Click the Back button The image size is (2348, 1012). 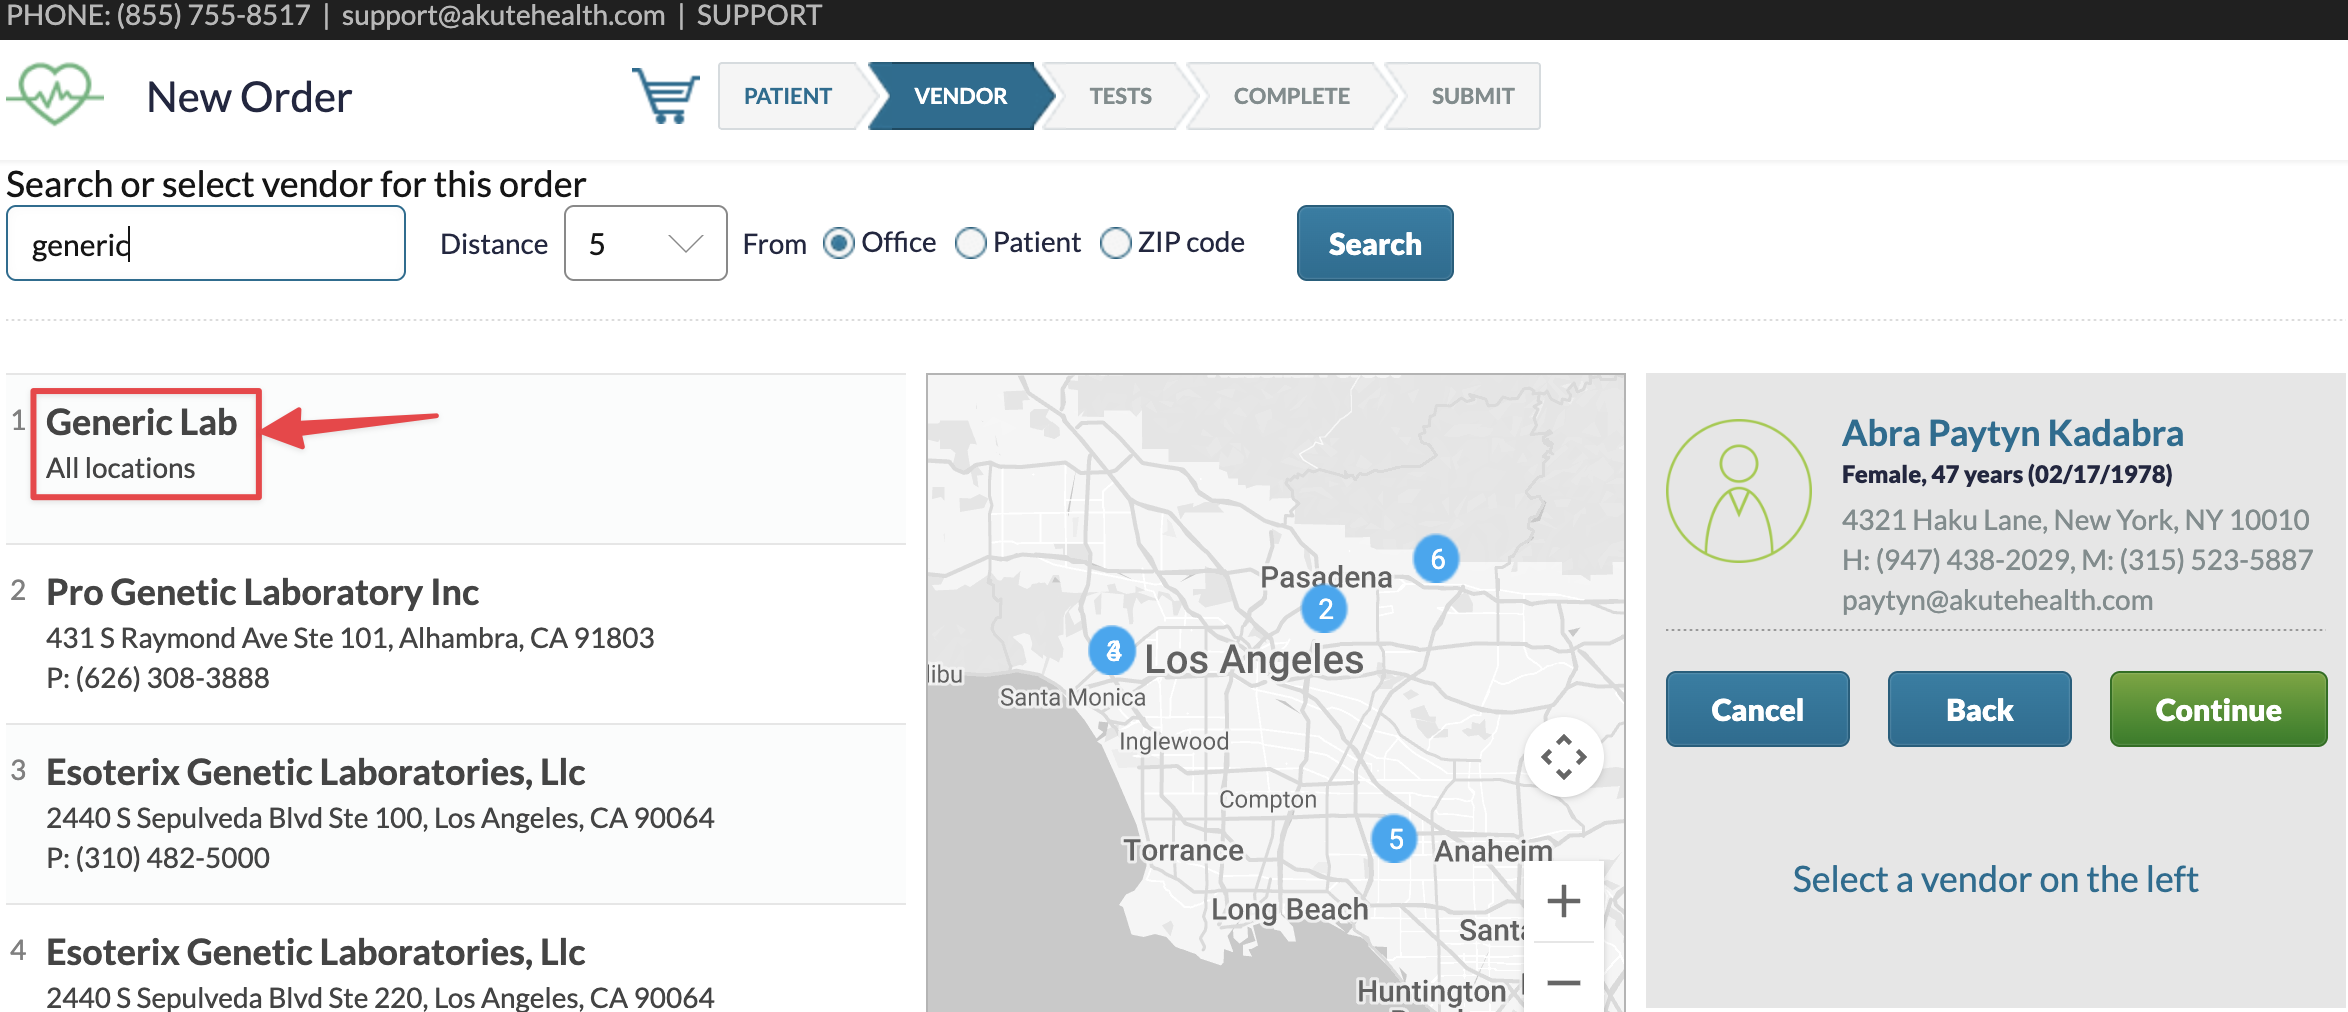tap(1979, 709)
